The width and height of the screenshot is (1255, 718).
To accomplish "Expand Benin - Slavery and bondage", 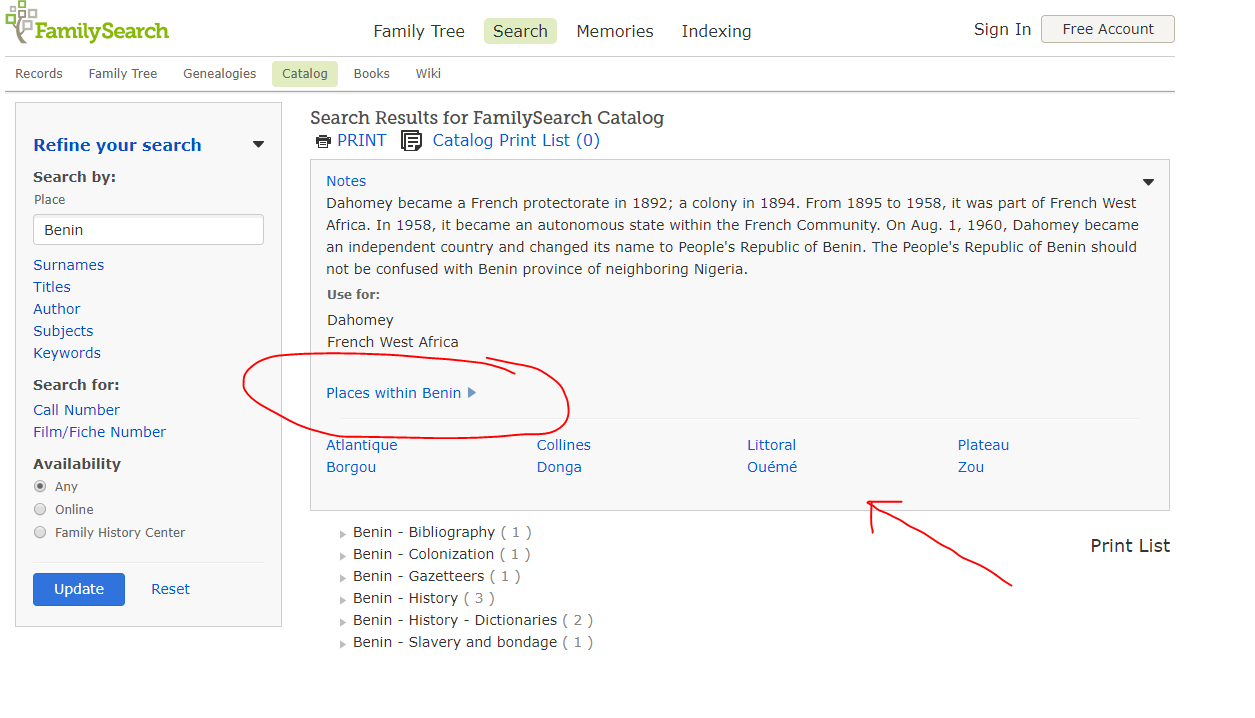I will (343, 644).
